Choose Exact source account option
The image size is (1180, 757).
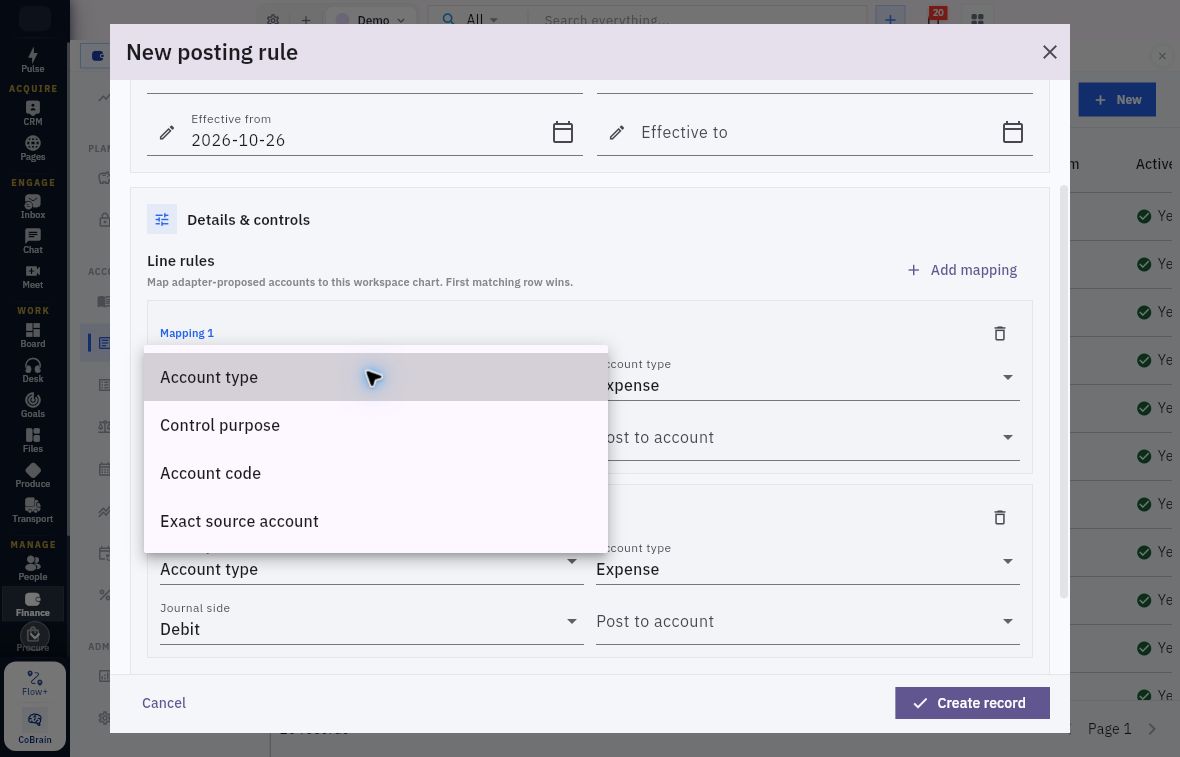click(x=376, y=521)
